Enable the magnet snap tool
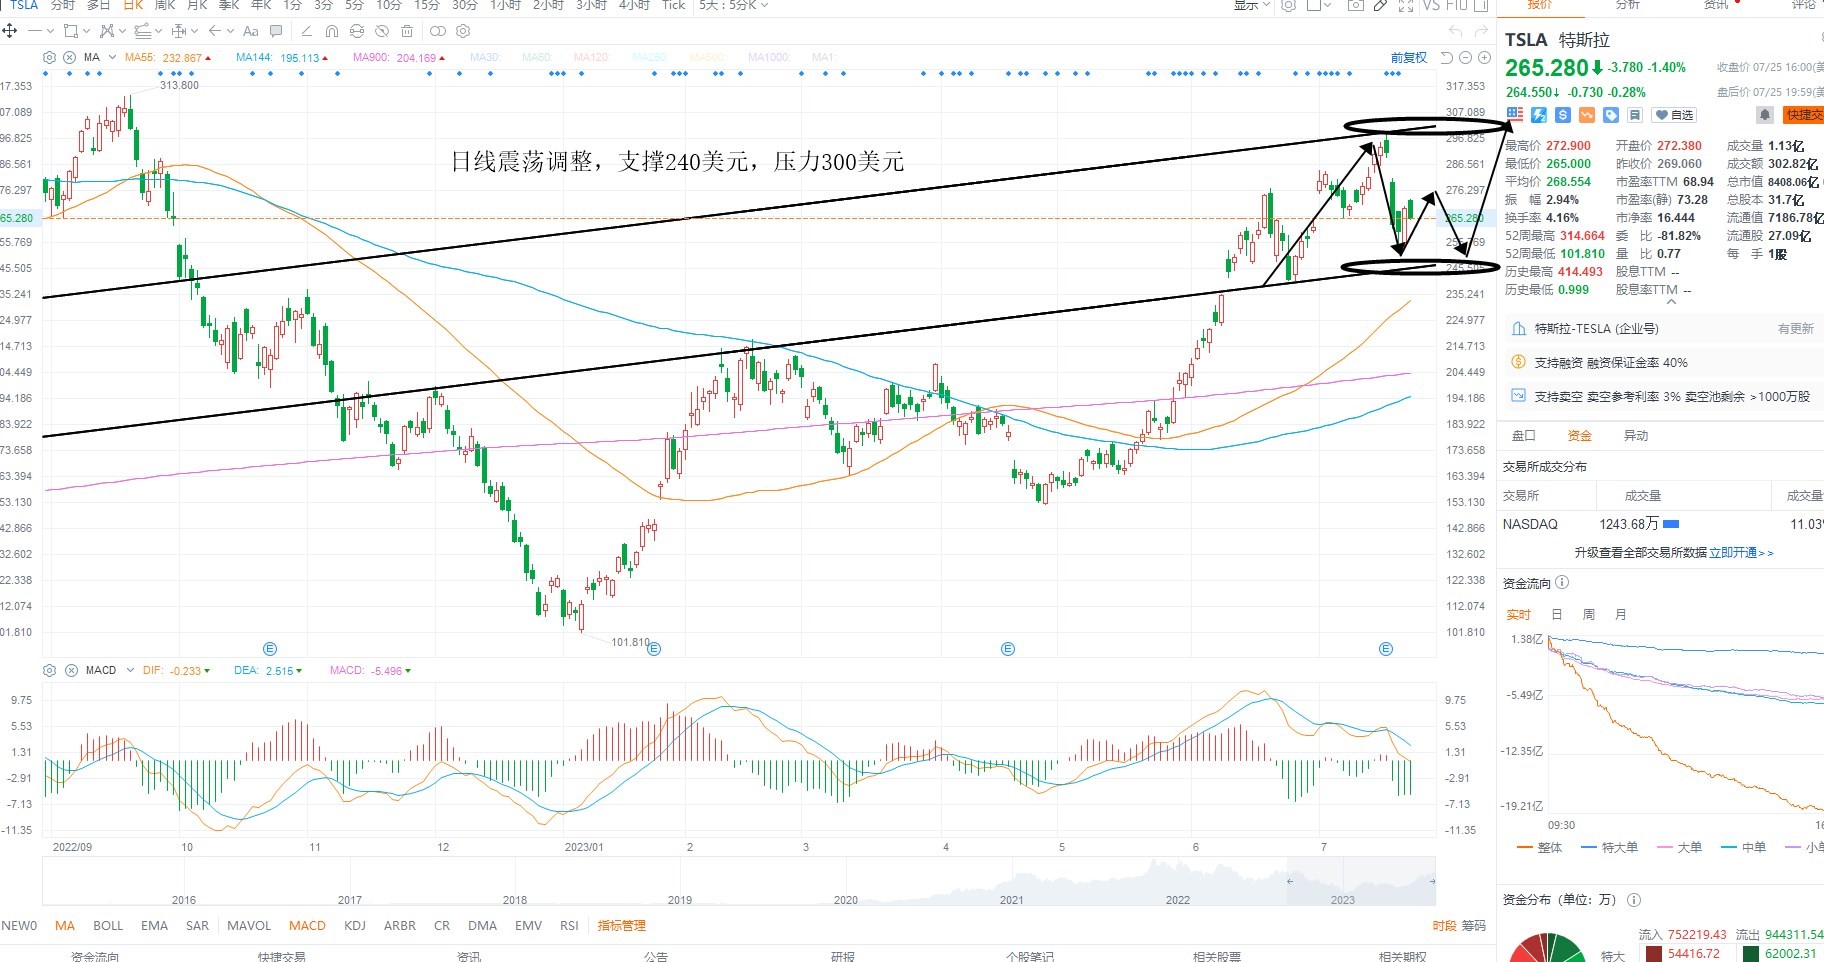Screen dimensions: 1824x962 (332, 31)
